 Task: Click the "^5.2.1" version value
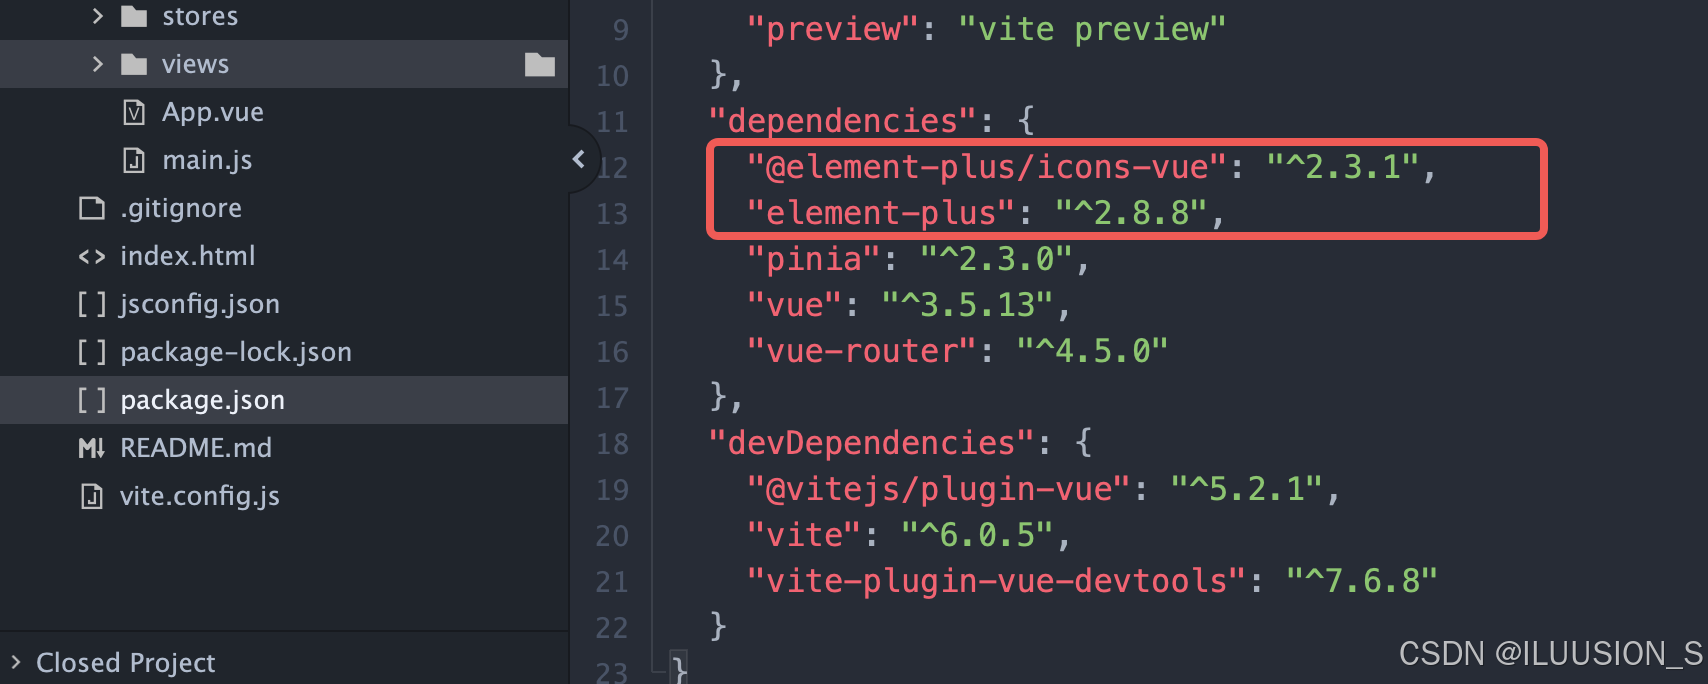1247,490
